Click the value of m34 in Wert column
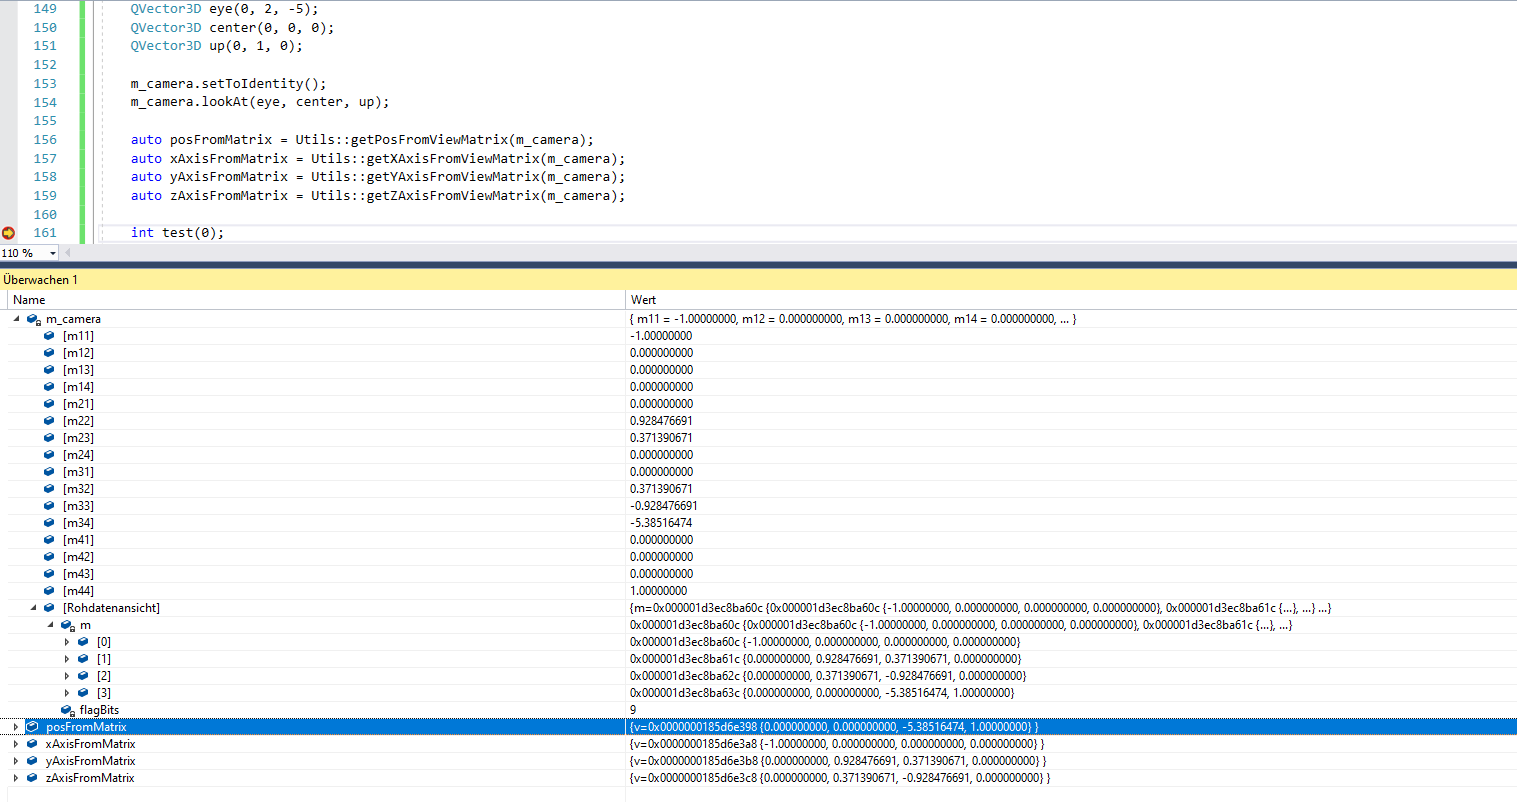The image size is (1517, 802). (661, 523)
